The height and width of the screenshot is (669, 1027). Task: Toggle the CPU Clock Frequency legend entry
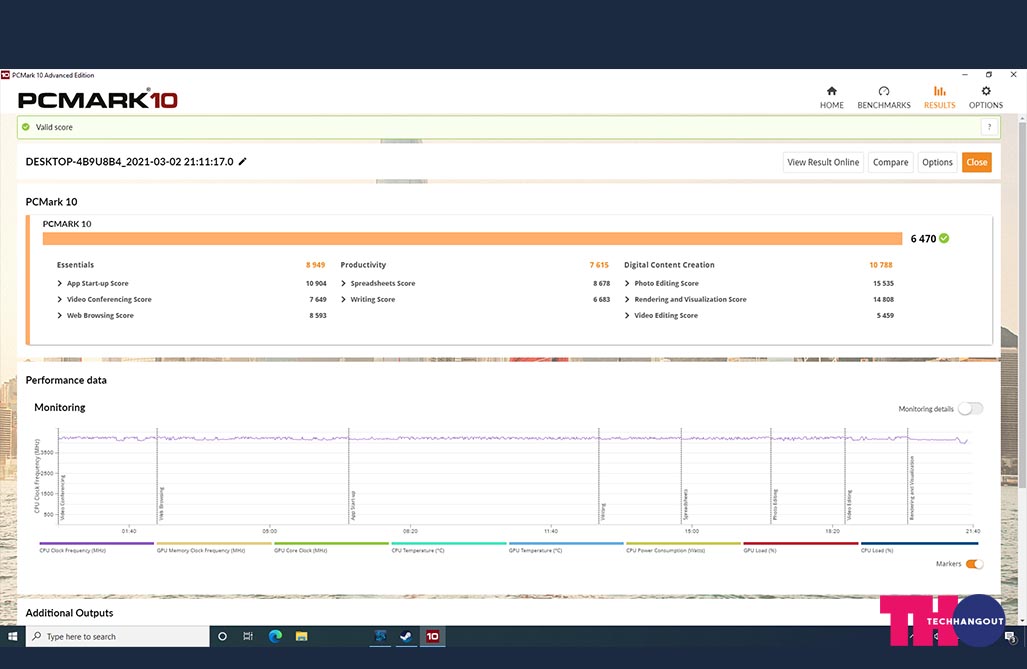(x=96, y=548)
